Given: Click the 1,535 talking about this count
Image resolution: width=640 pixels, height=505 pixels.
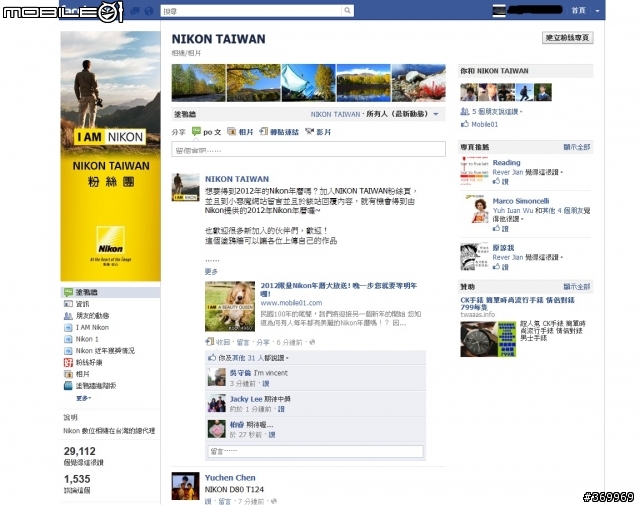Looking at the screenshot, I should [x=77, y=479].
